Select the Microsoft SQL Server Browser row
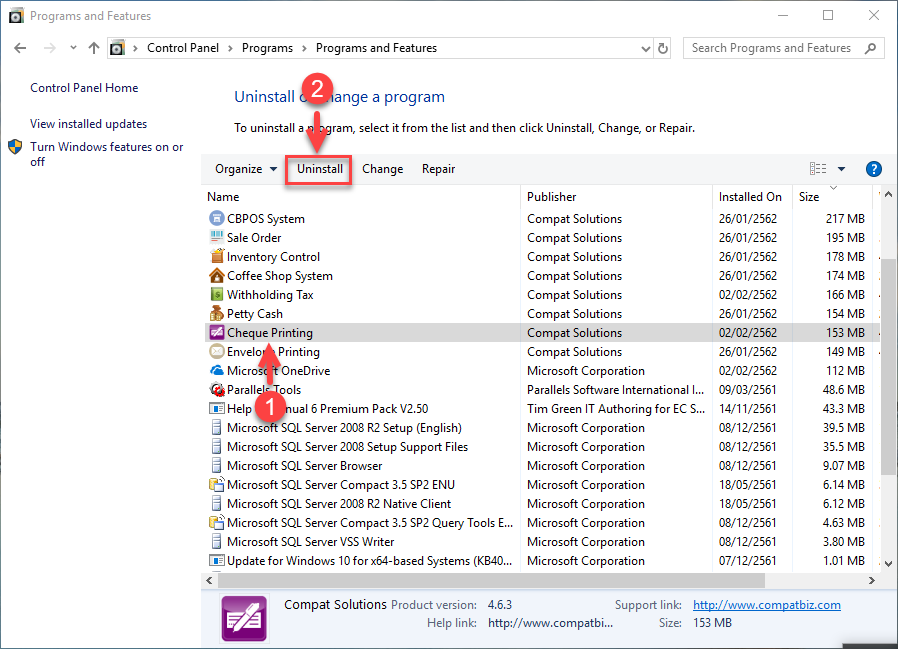 tap(542, 466)
